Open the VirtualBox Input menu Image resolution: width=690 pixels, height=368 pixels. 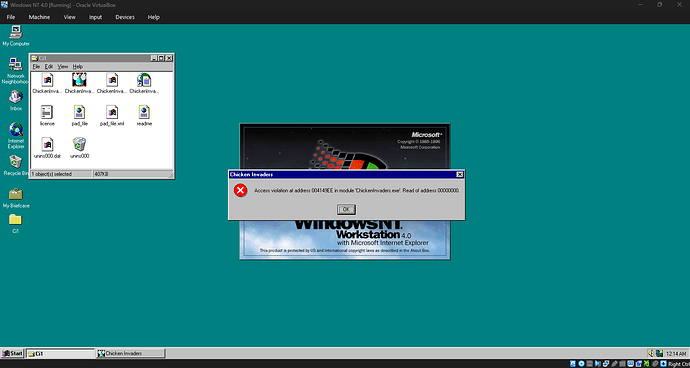pos(95,17)
